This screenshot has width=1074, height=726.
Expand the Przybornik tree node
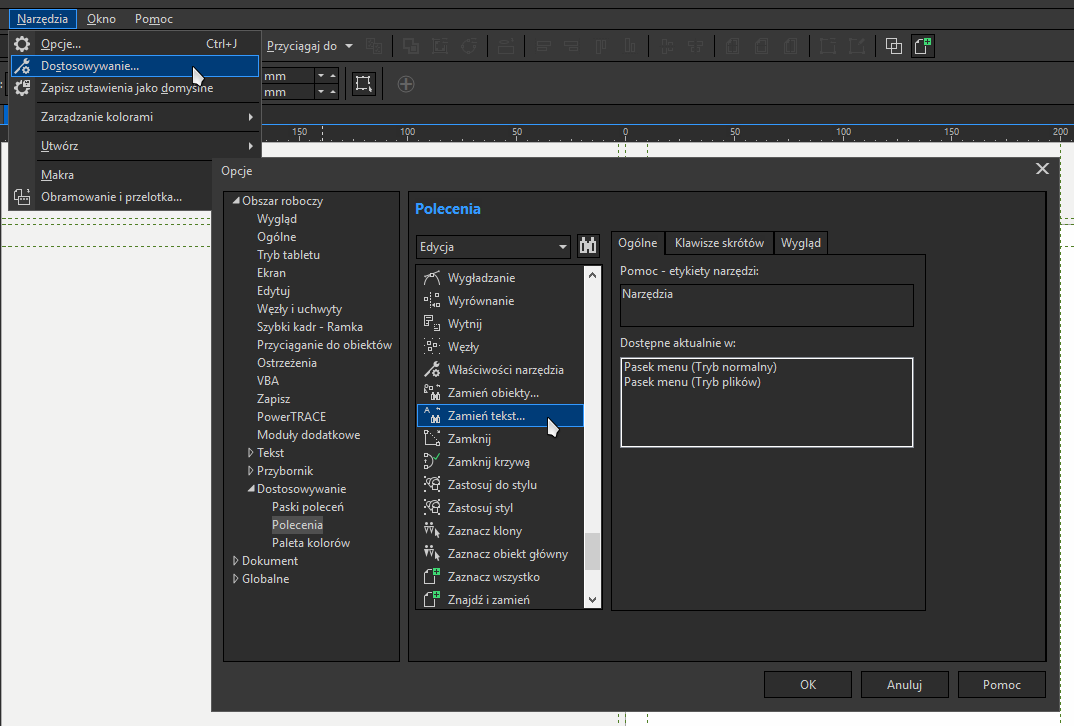(251, 471)
